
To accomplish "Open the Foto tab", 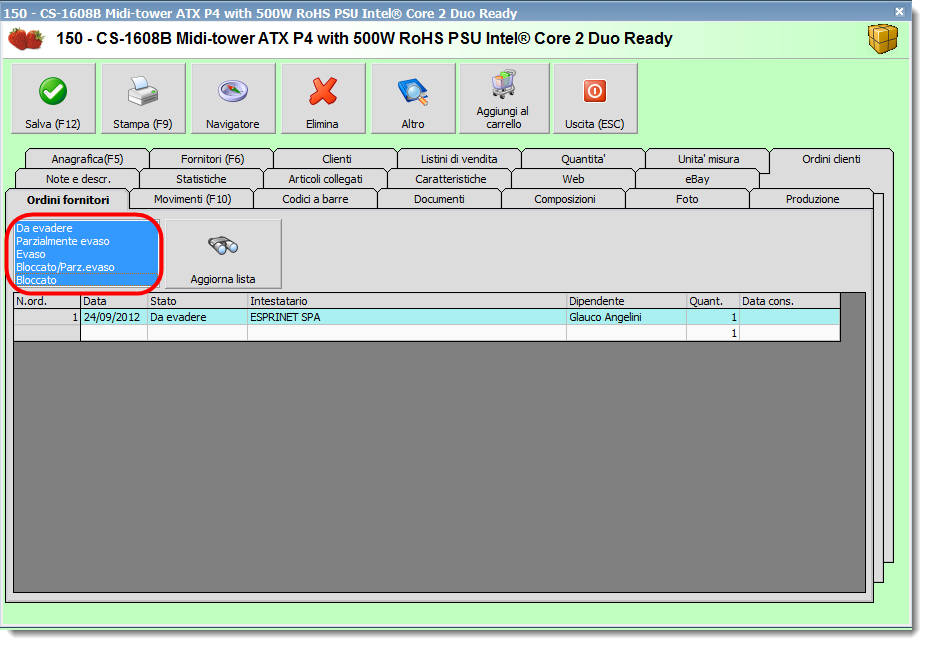I will [687, 199].
